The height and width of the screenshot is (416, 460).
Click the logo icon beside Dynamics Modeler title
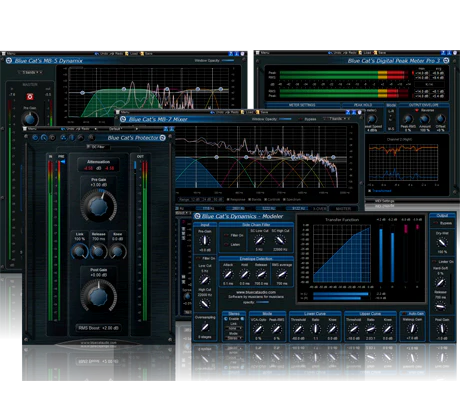[x=197, y=216]
